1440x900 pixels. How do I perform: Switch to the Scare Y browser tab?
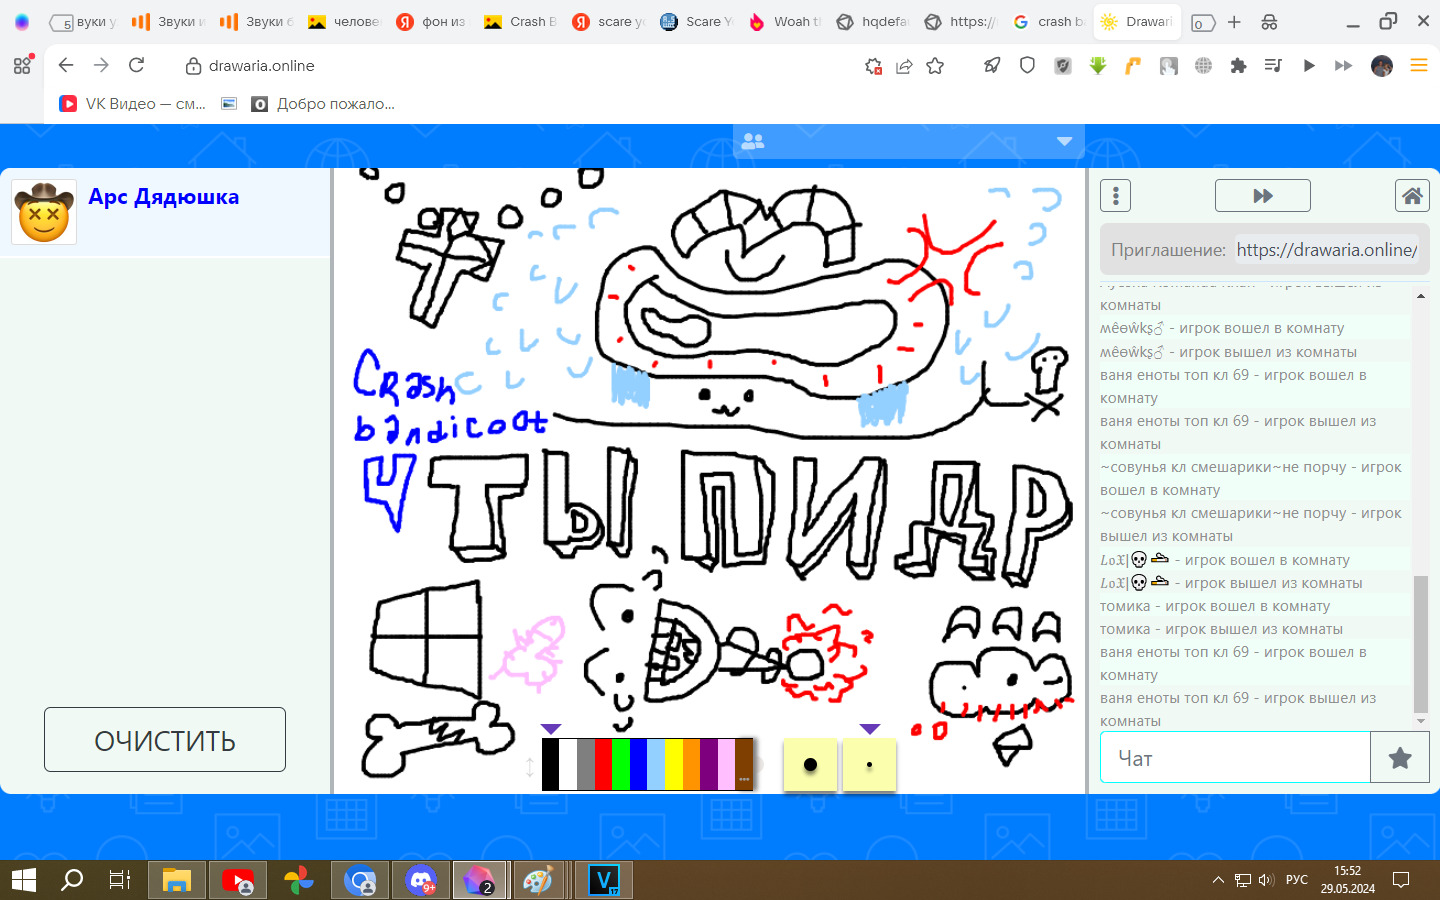click(697, 22)
